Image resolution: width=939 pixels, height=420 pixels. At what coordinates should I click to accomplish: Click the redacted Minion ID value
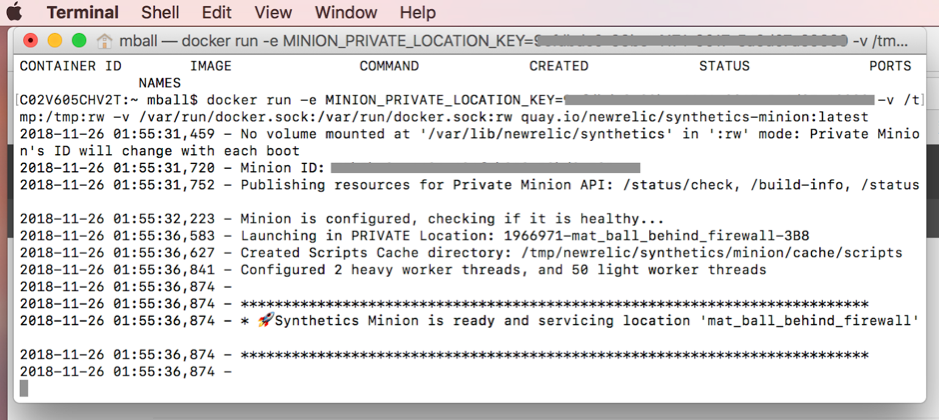click(485, 168)
